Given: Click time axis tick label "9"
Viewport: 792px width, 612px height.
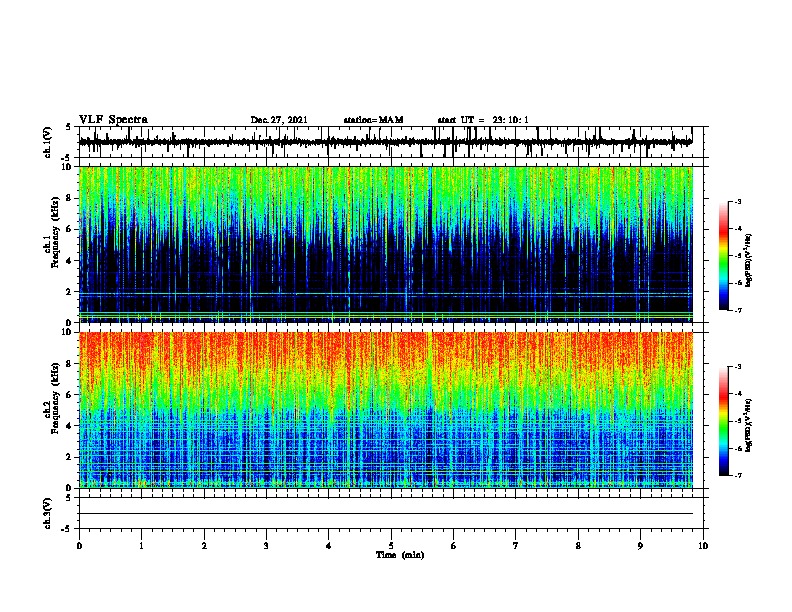Looking at the screenshot, I should [x=640, y=546].
